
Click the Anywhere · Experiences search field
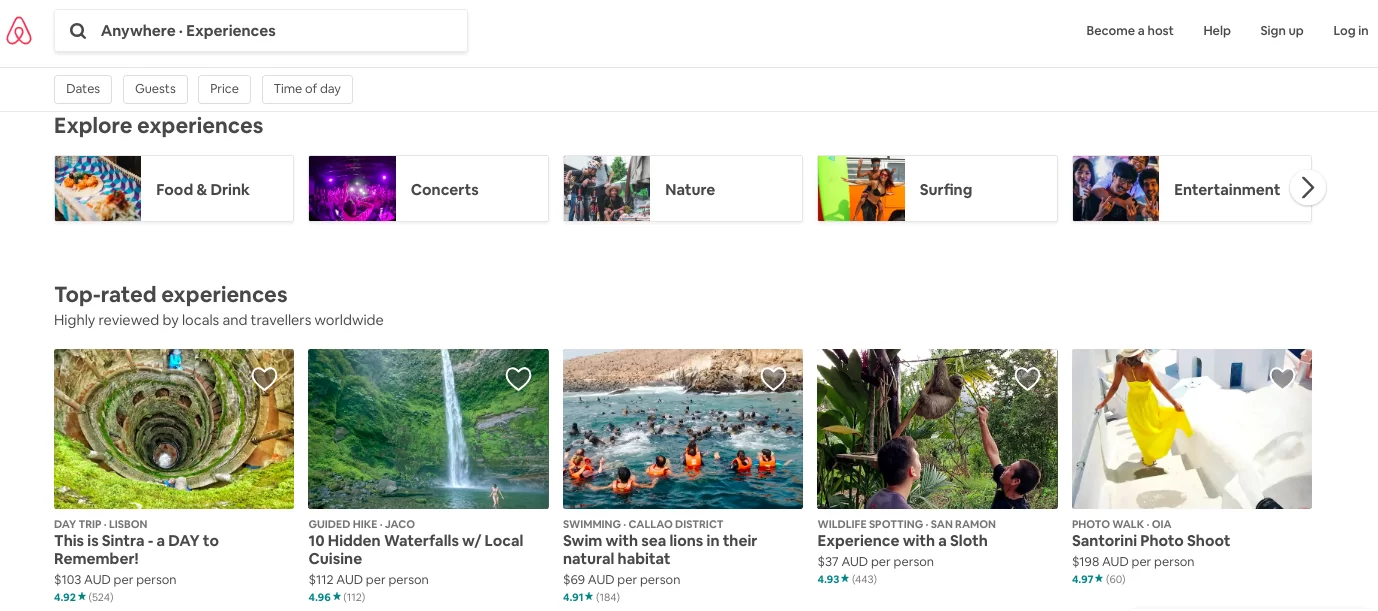(x=261, y=31)
